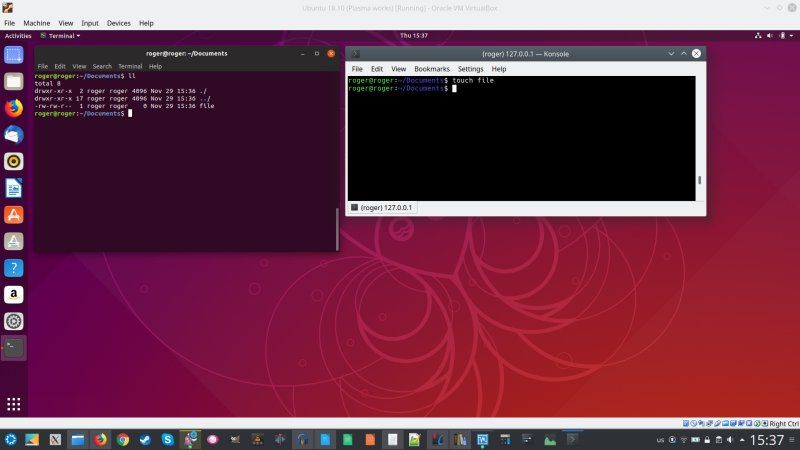This screenshot has height=450, width=800.
Task: Click the Activities button
Action: pyautogui.click(x=18, y=35)
